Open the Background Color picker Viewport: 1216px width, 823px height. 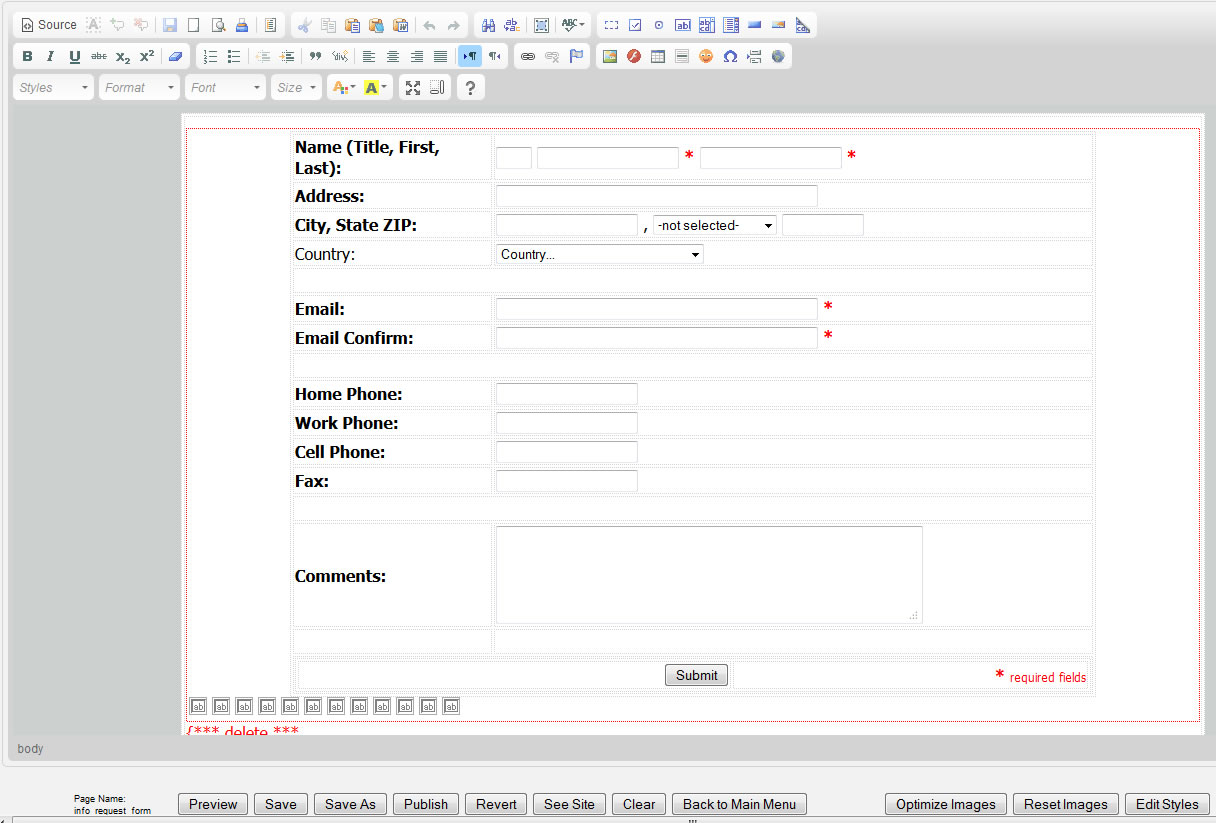pyautogui.click(x=376, y=88)
